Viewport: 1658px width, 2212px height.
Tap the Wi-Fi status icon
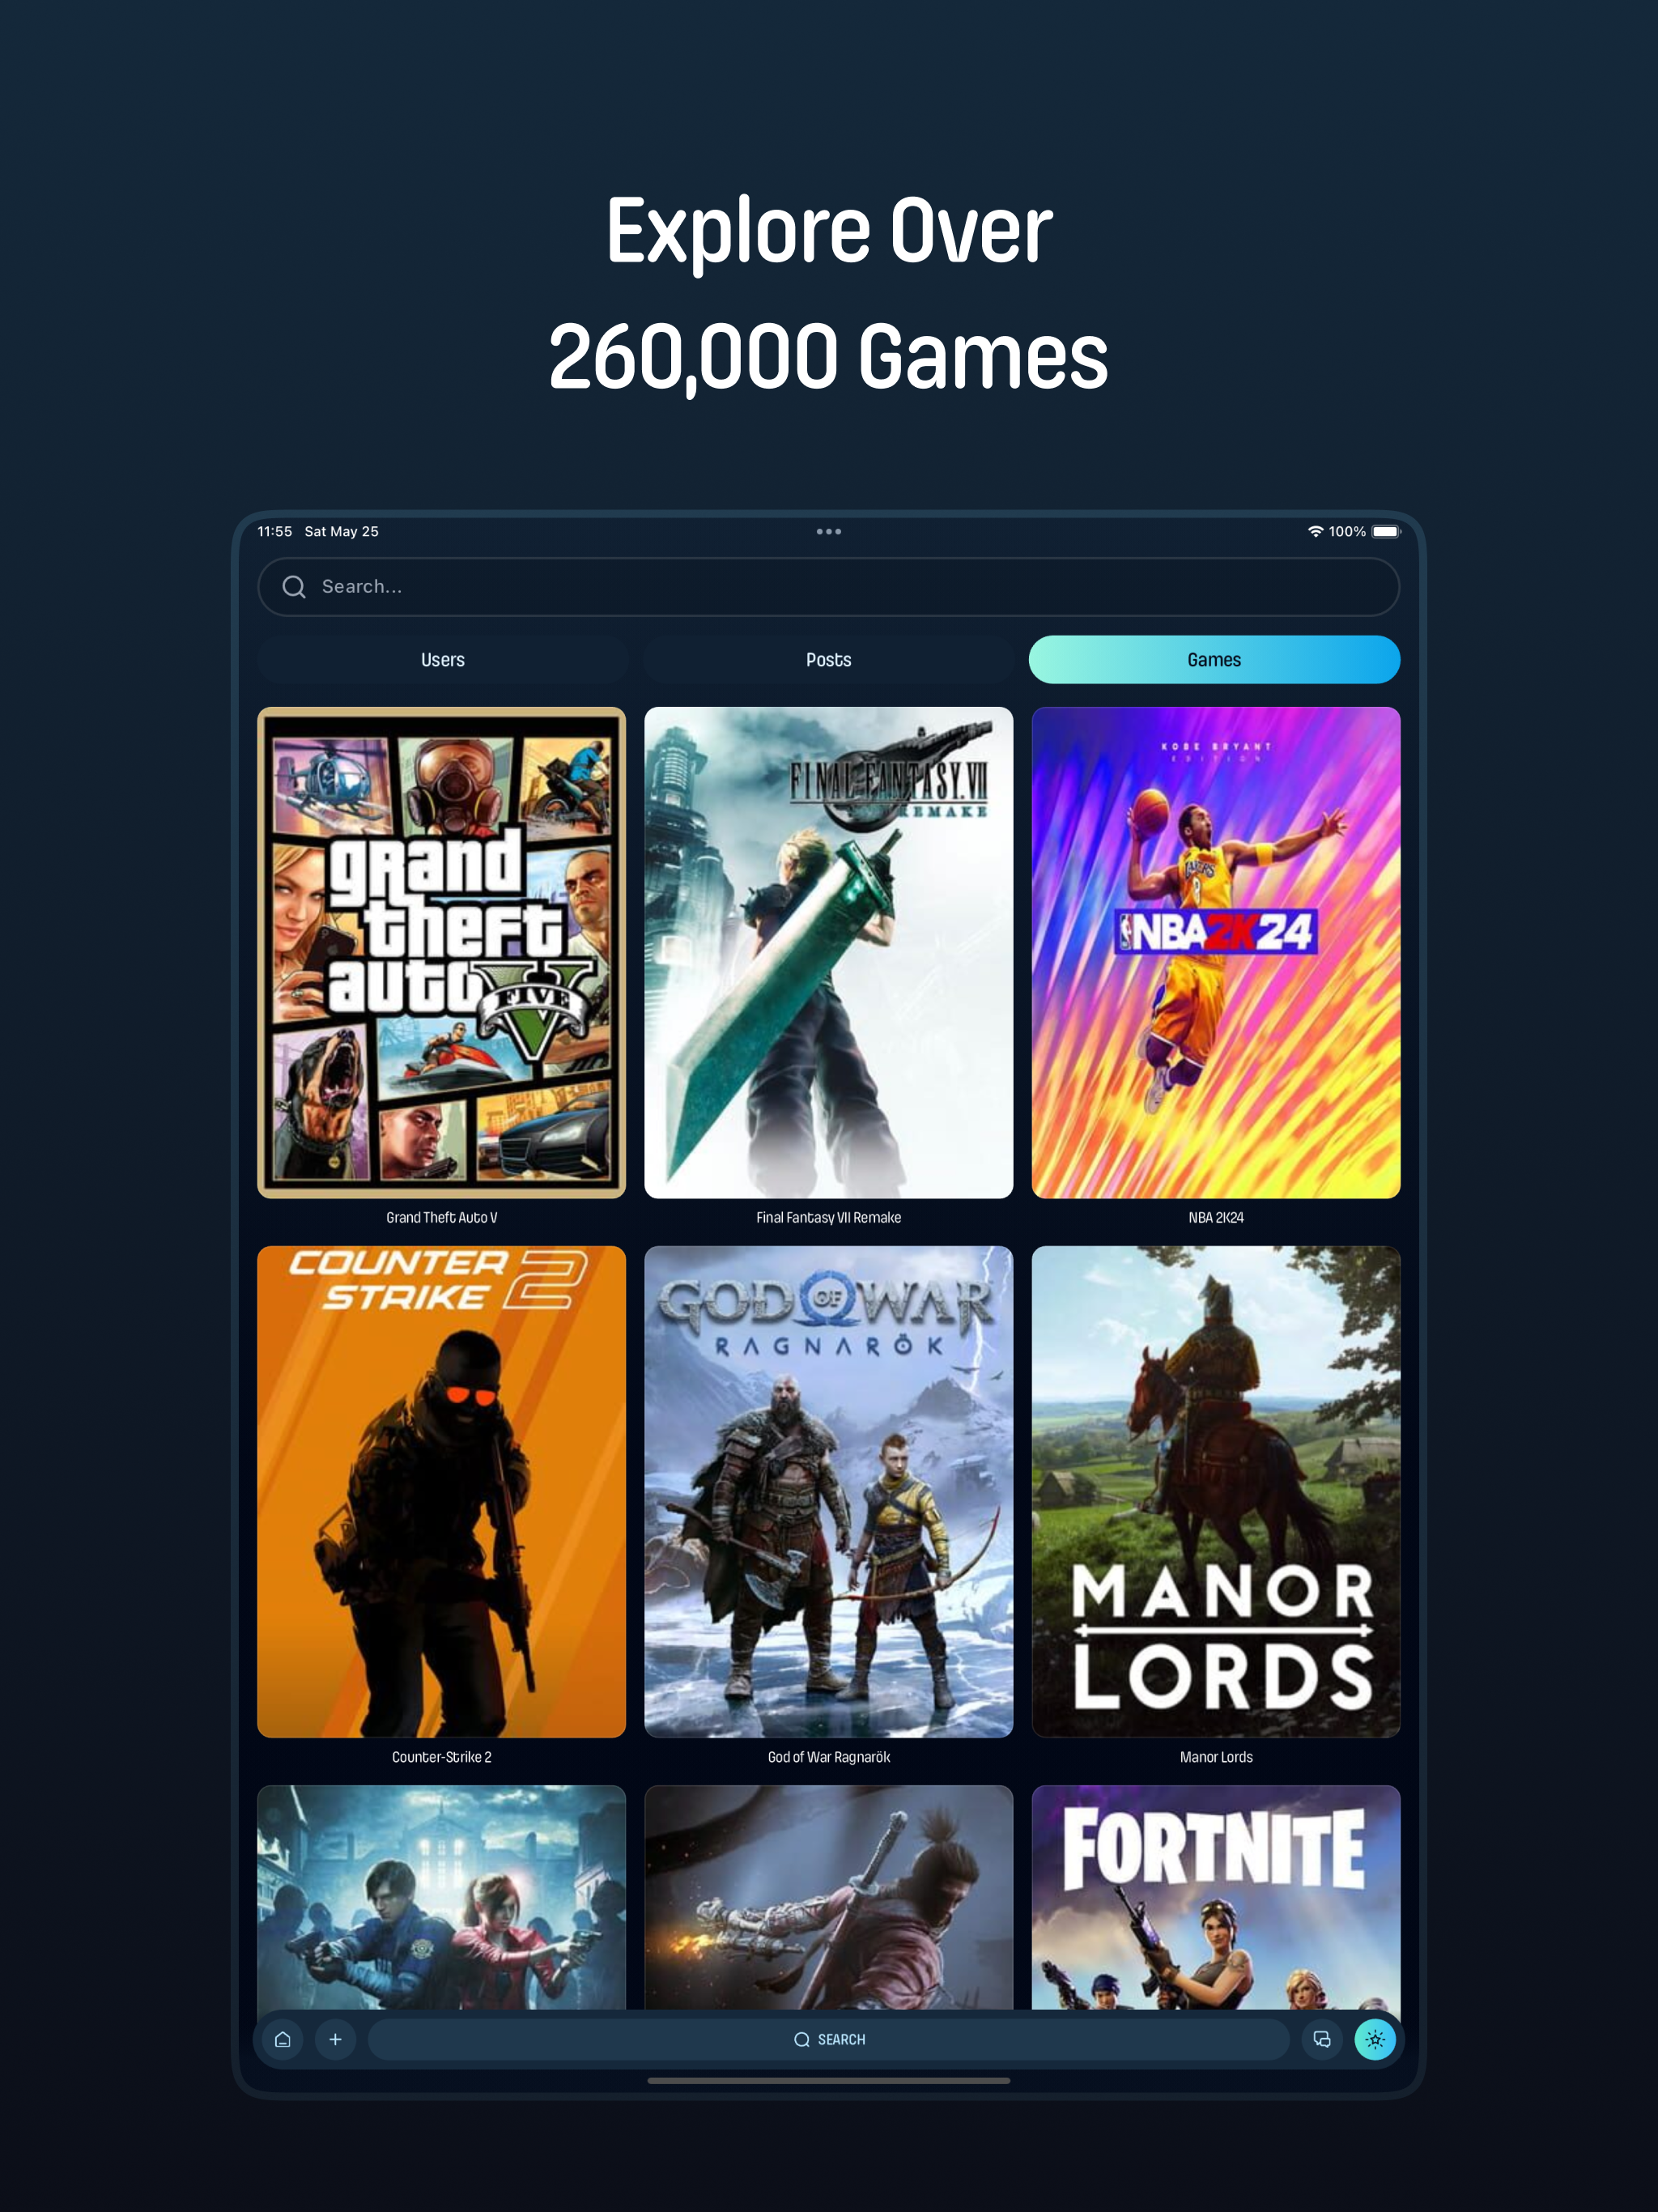[1315, 532]
